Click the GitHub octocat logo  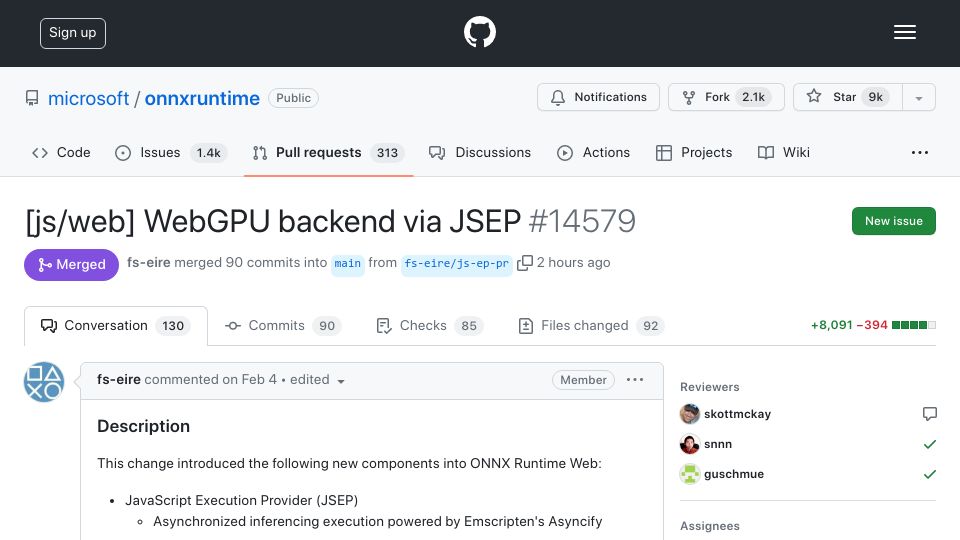click(x=479, y=32)
